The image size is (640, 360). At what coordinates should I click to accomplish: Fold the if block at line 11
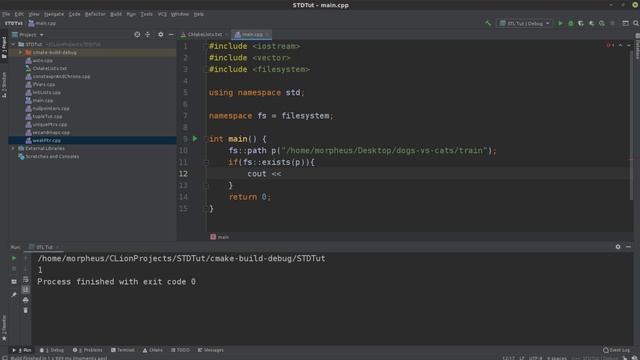(x=206, y=162)
